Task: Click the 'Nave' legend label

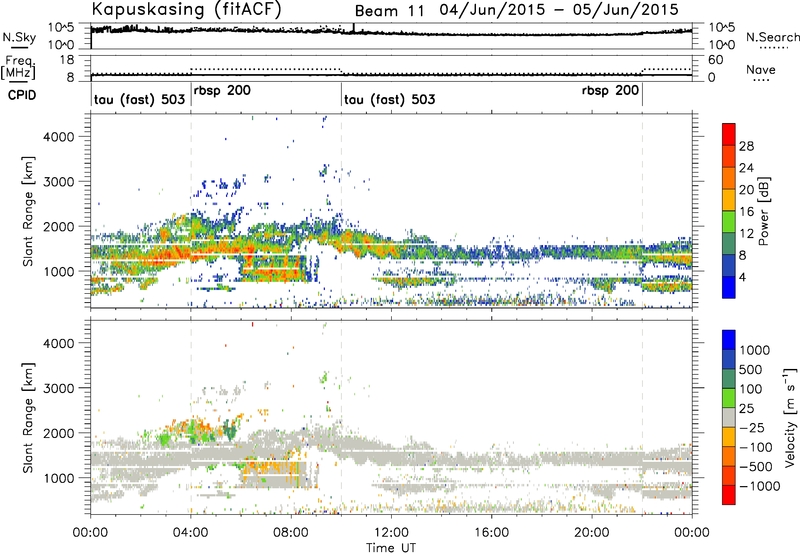Action: tap(761, 69)
